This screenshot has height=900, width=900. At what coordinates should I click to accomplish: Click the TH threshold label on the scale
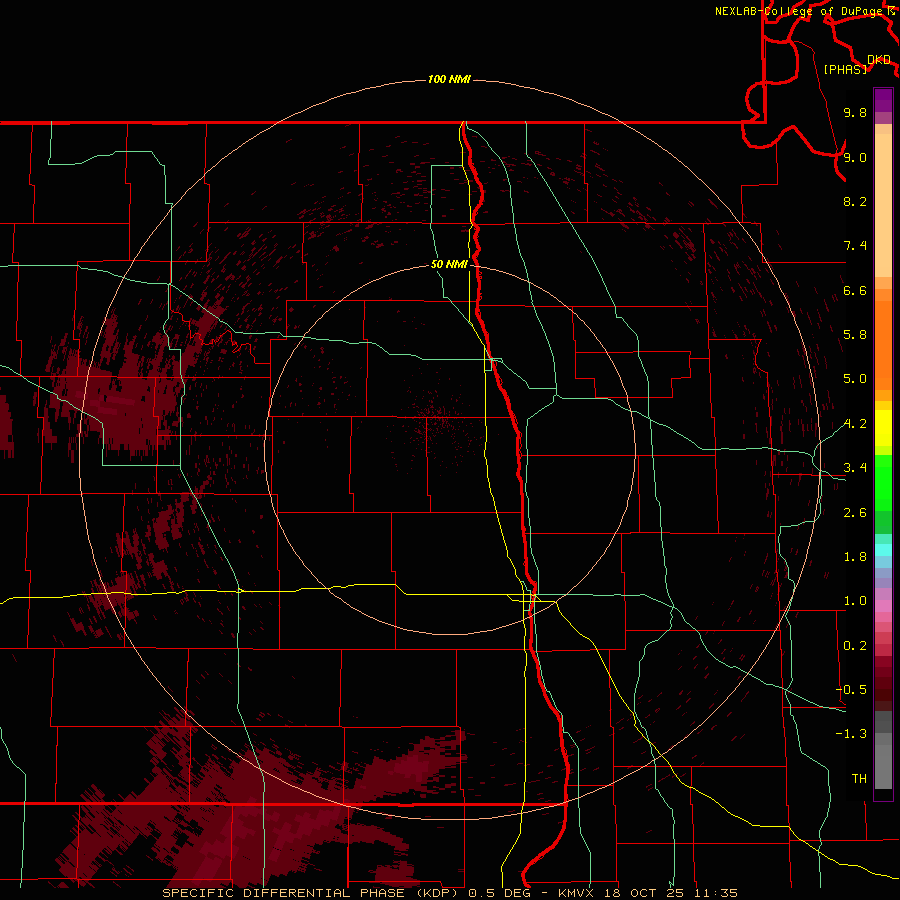point(859,779)
